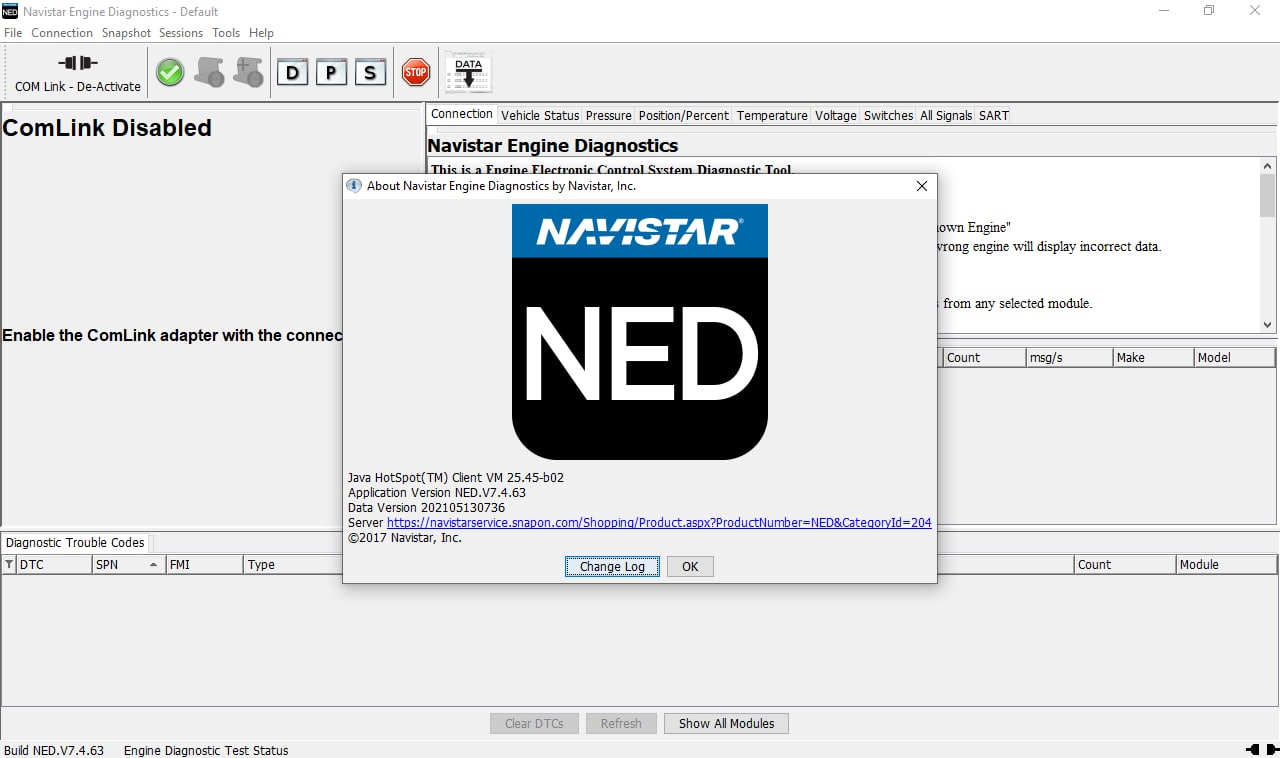The width and height of the screenshot is (1280, 758).
Task: Click the green checkmark toolbar icon
Action: click(x=170, y=72)
